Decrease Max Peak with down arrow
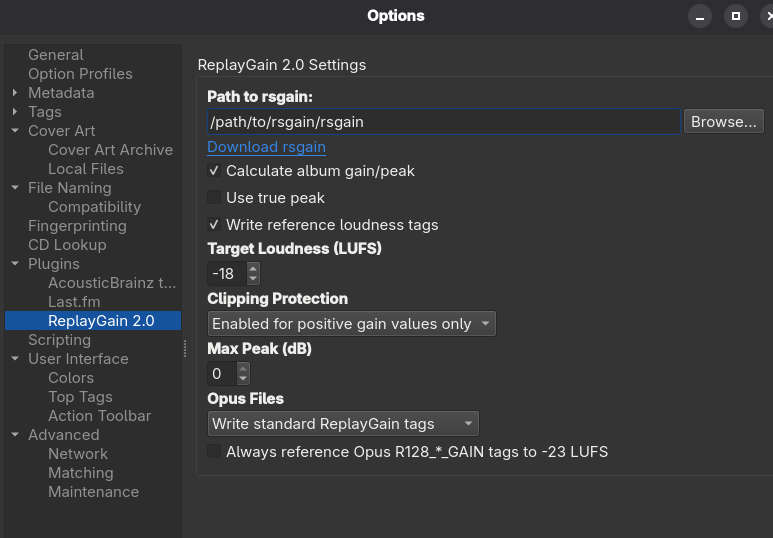This screenshot has height=538, width=773. 243,380
